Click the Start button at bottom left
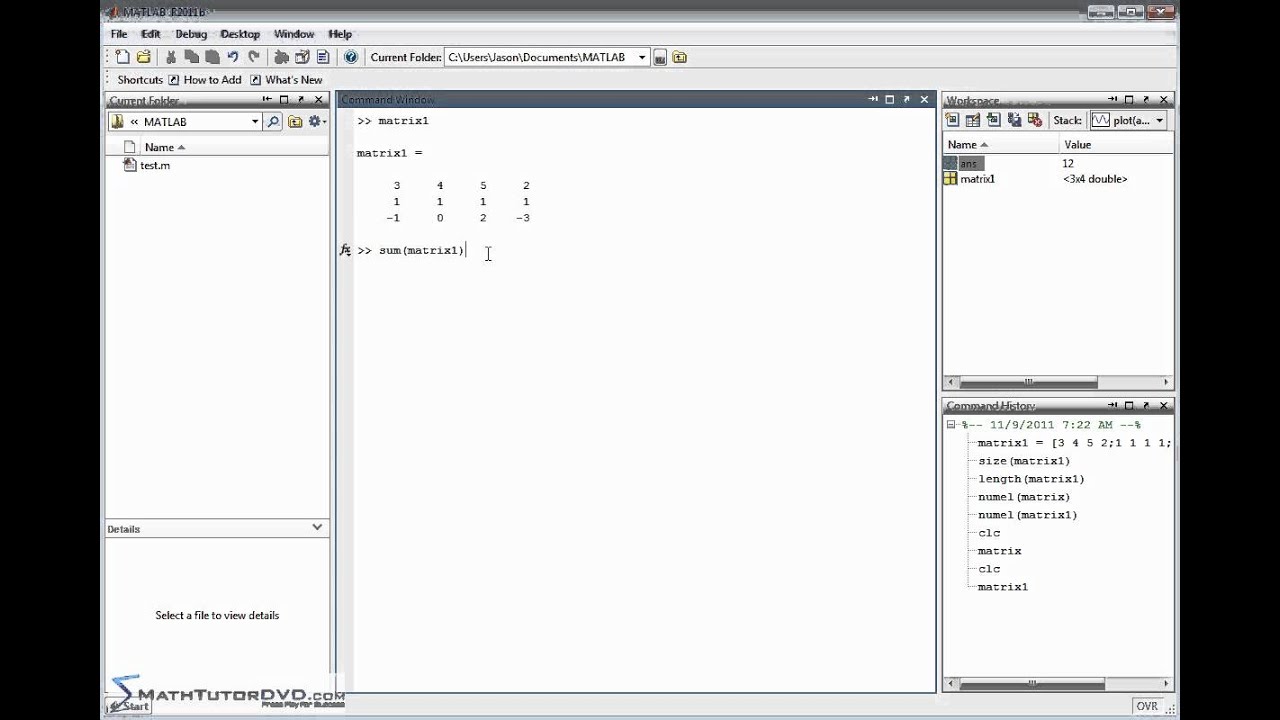This screenshot has height=720, width=1280. [x=128, y=706]
